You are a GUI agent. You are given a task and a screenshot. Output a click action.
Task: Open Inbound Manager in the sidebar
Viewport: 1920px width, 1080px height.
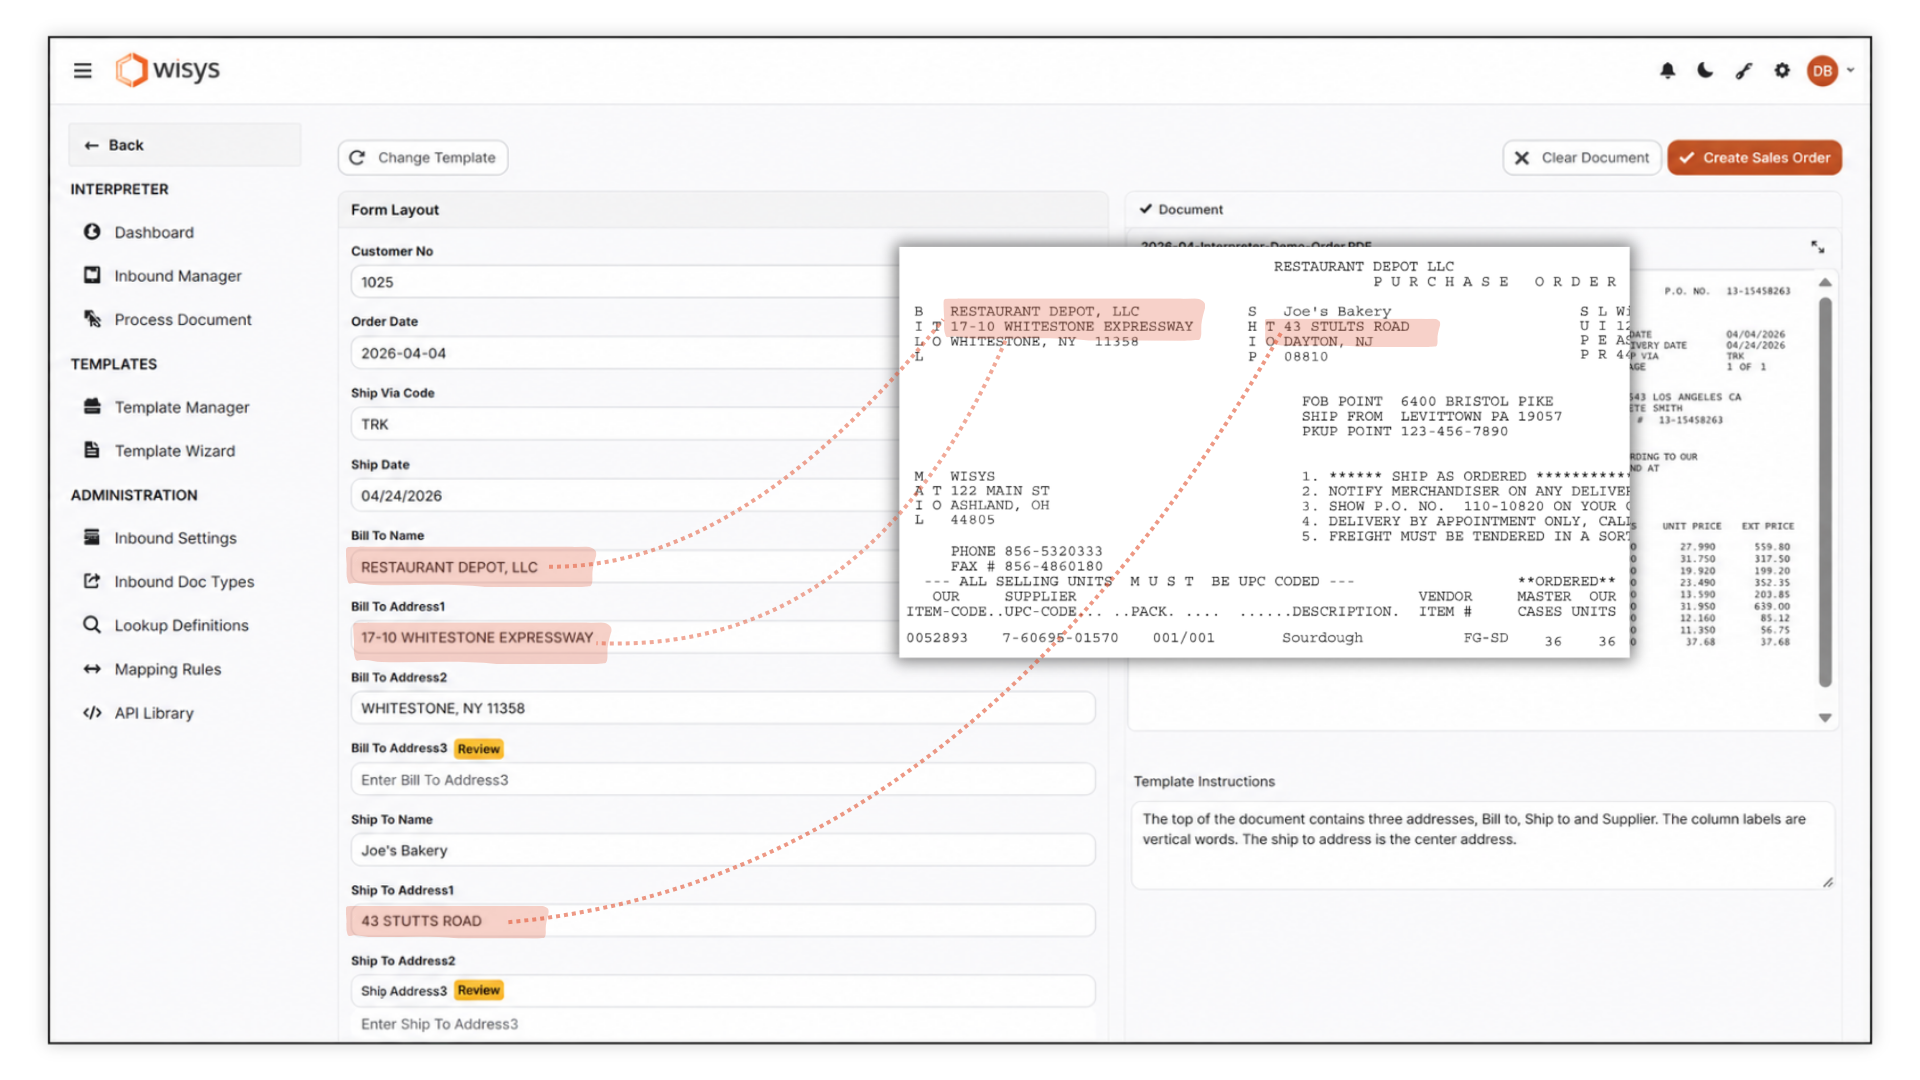point(177,276)
